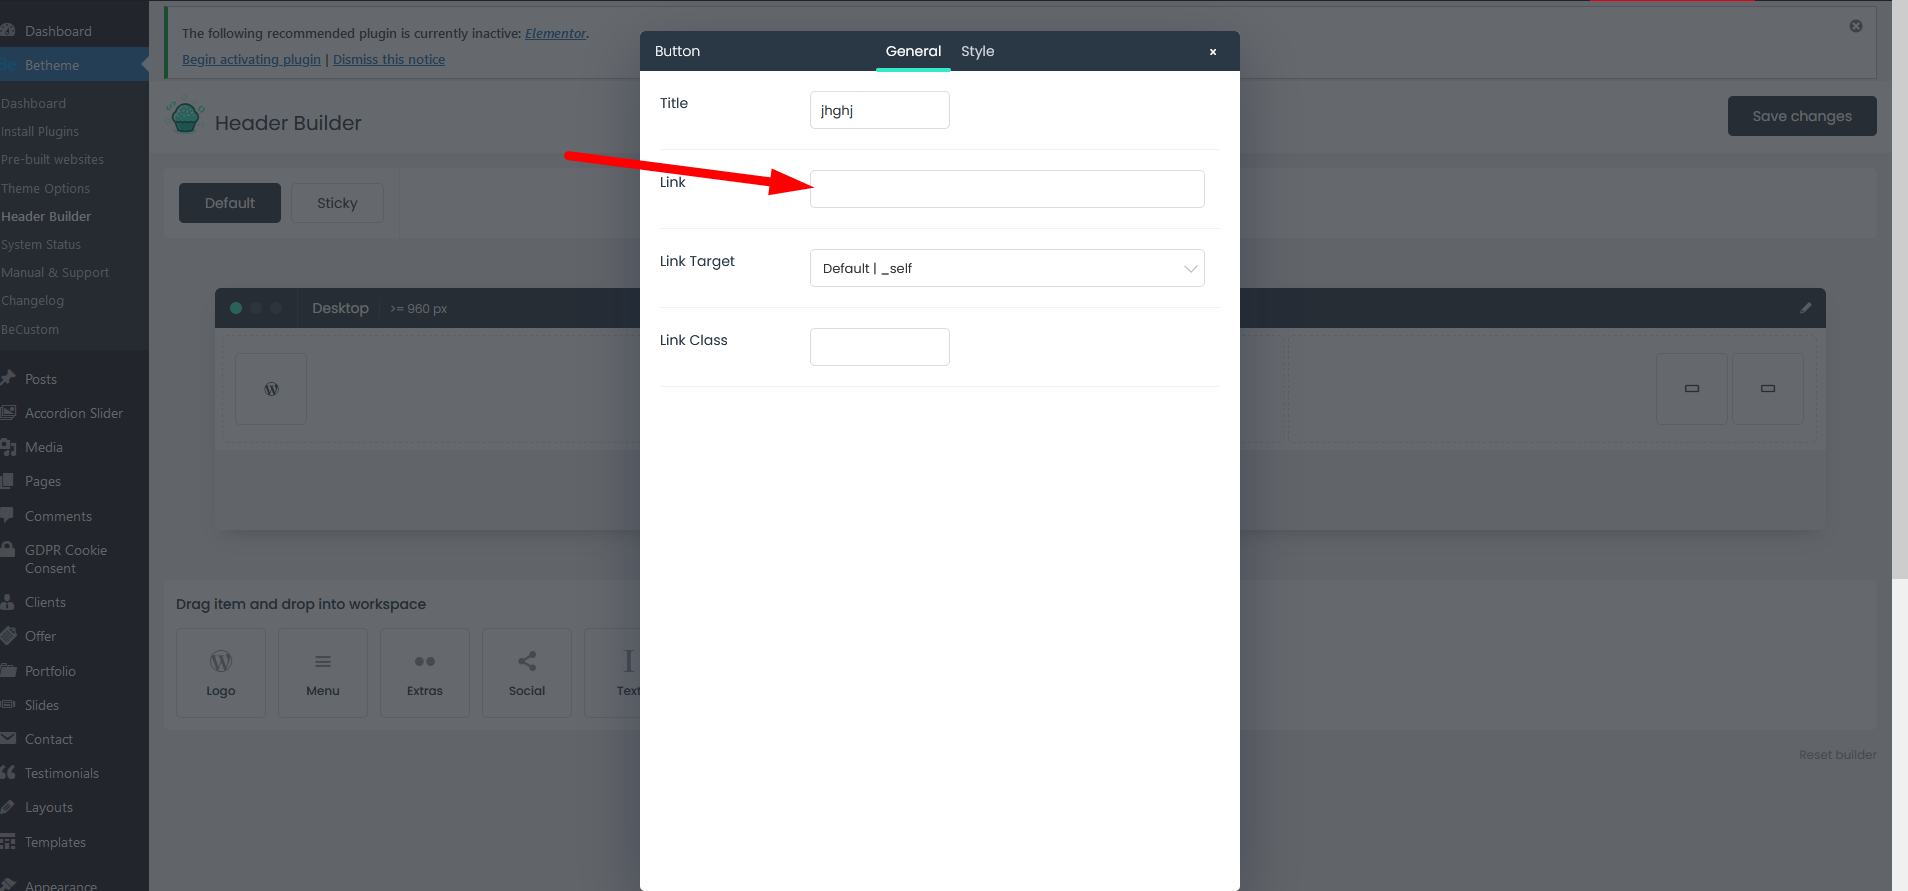Click the Link input field
1908x891 pixels.
point(1007,189)
